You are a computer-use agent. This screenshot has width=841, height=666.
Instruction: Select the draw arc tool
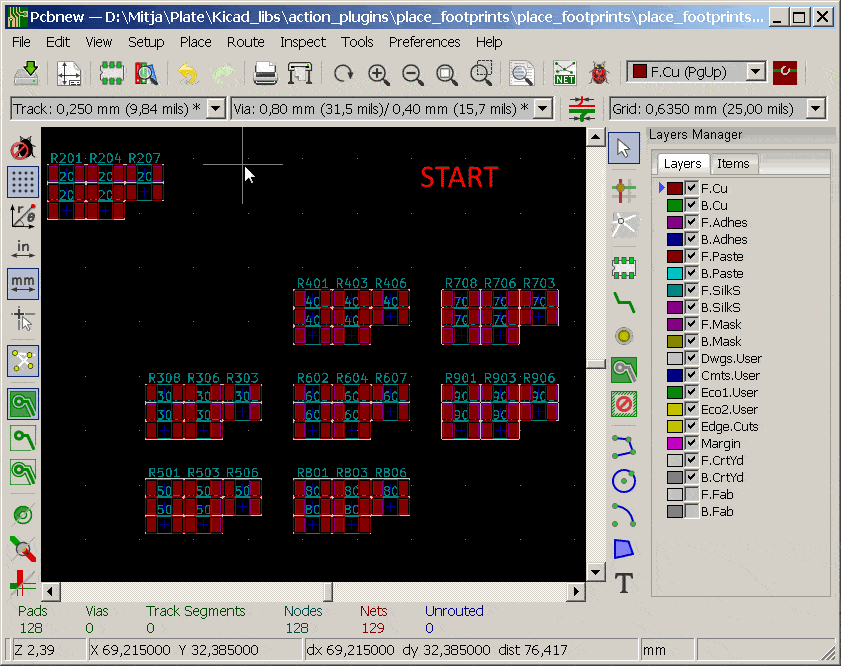pyautogui.click(x=624, y=515)
